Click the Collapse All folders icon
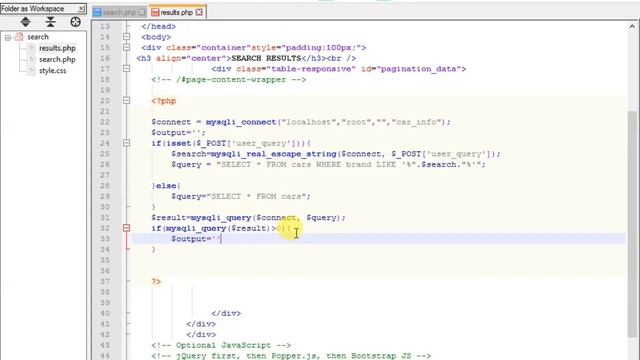This screenshot has height=360, width=640. [51, 22]
